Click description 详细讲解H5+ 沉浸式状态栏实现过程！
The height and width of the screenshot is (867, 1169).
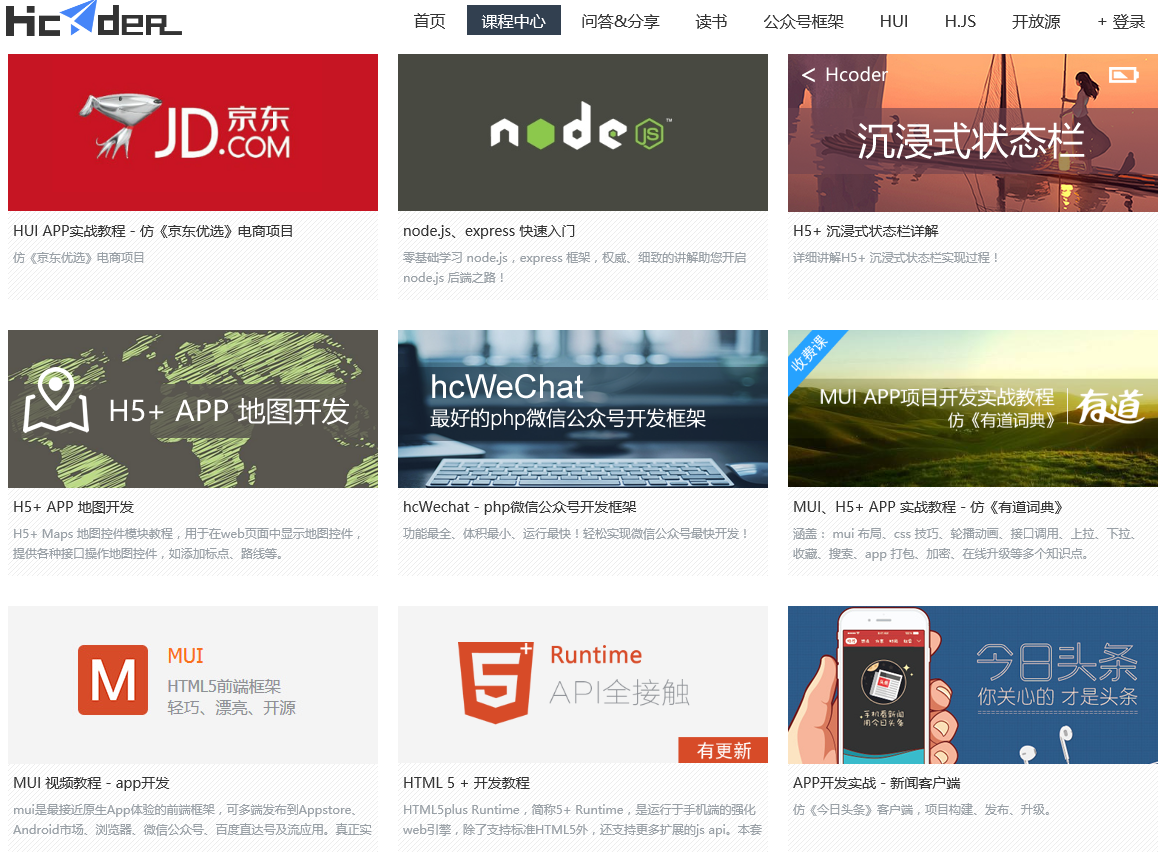point(895,258)
